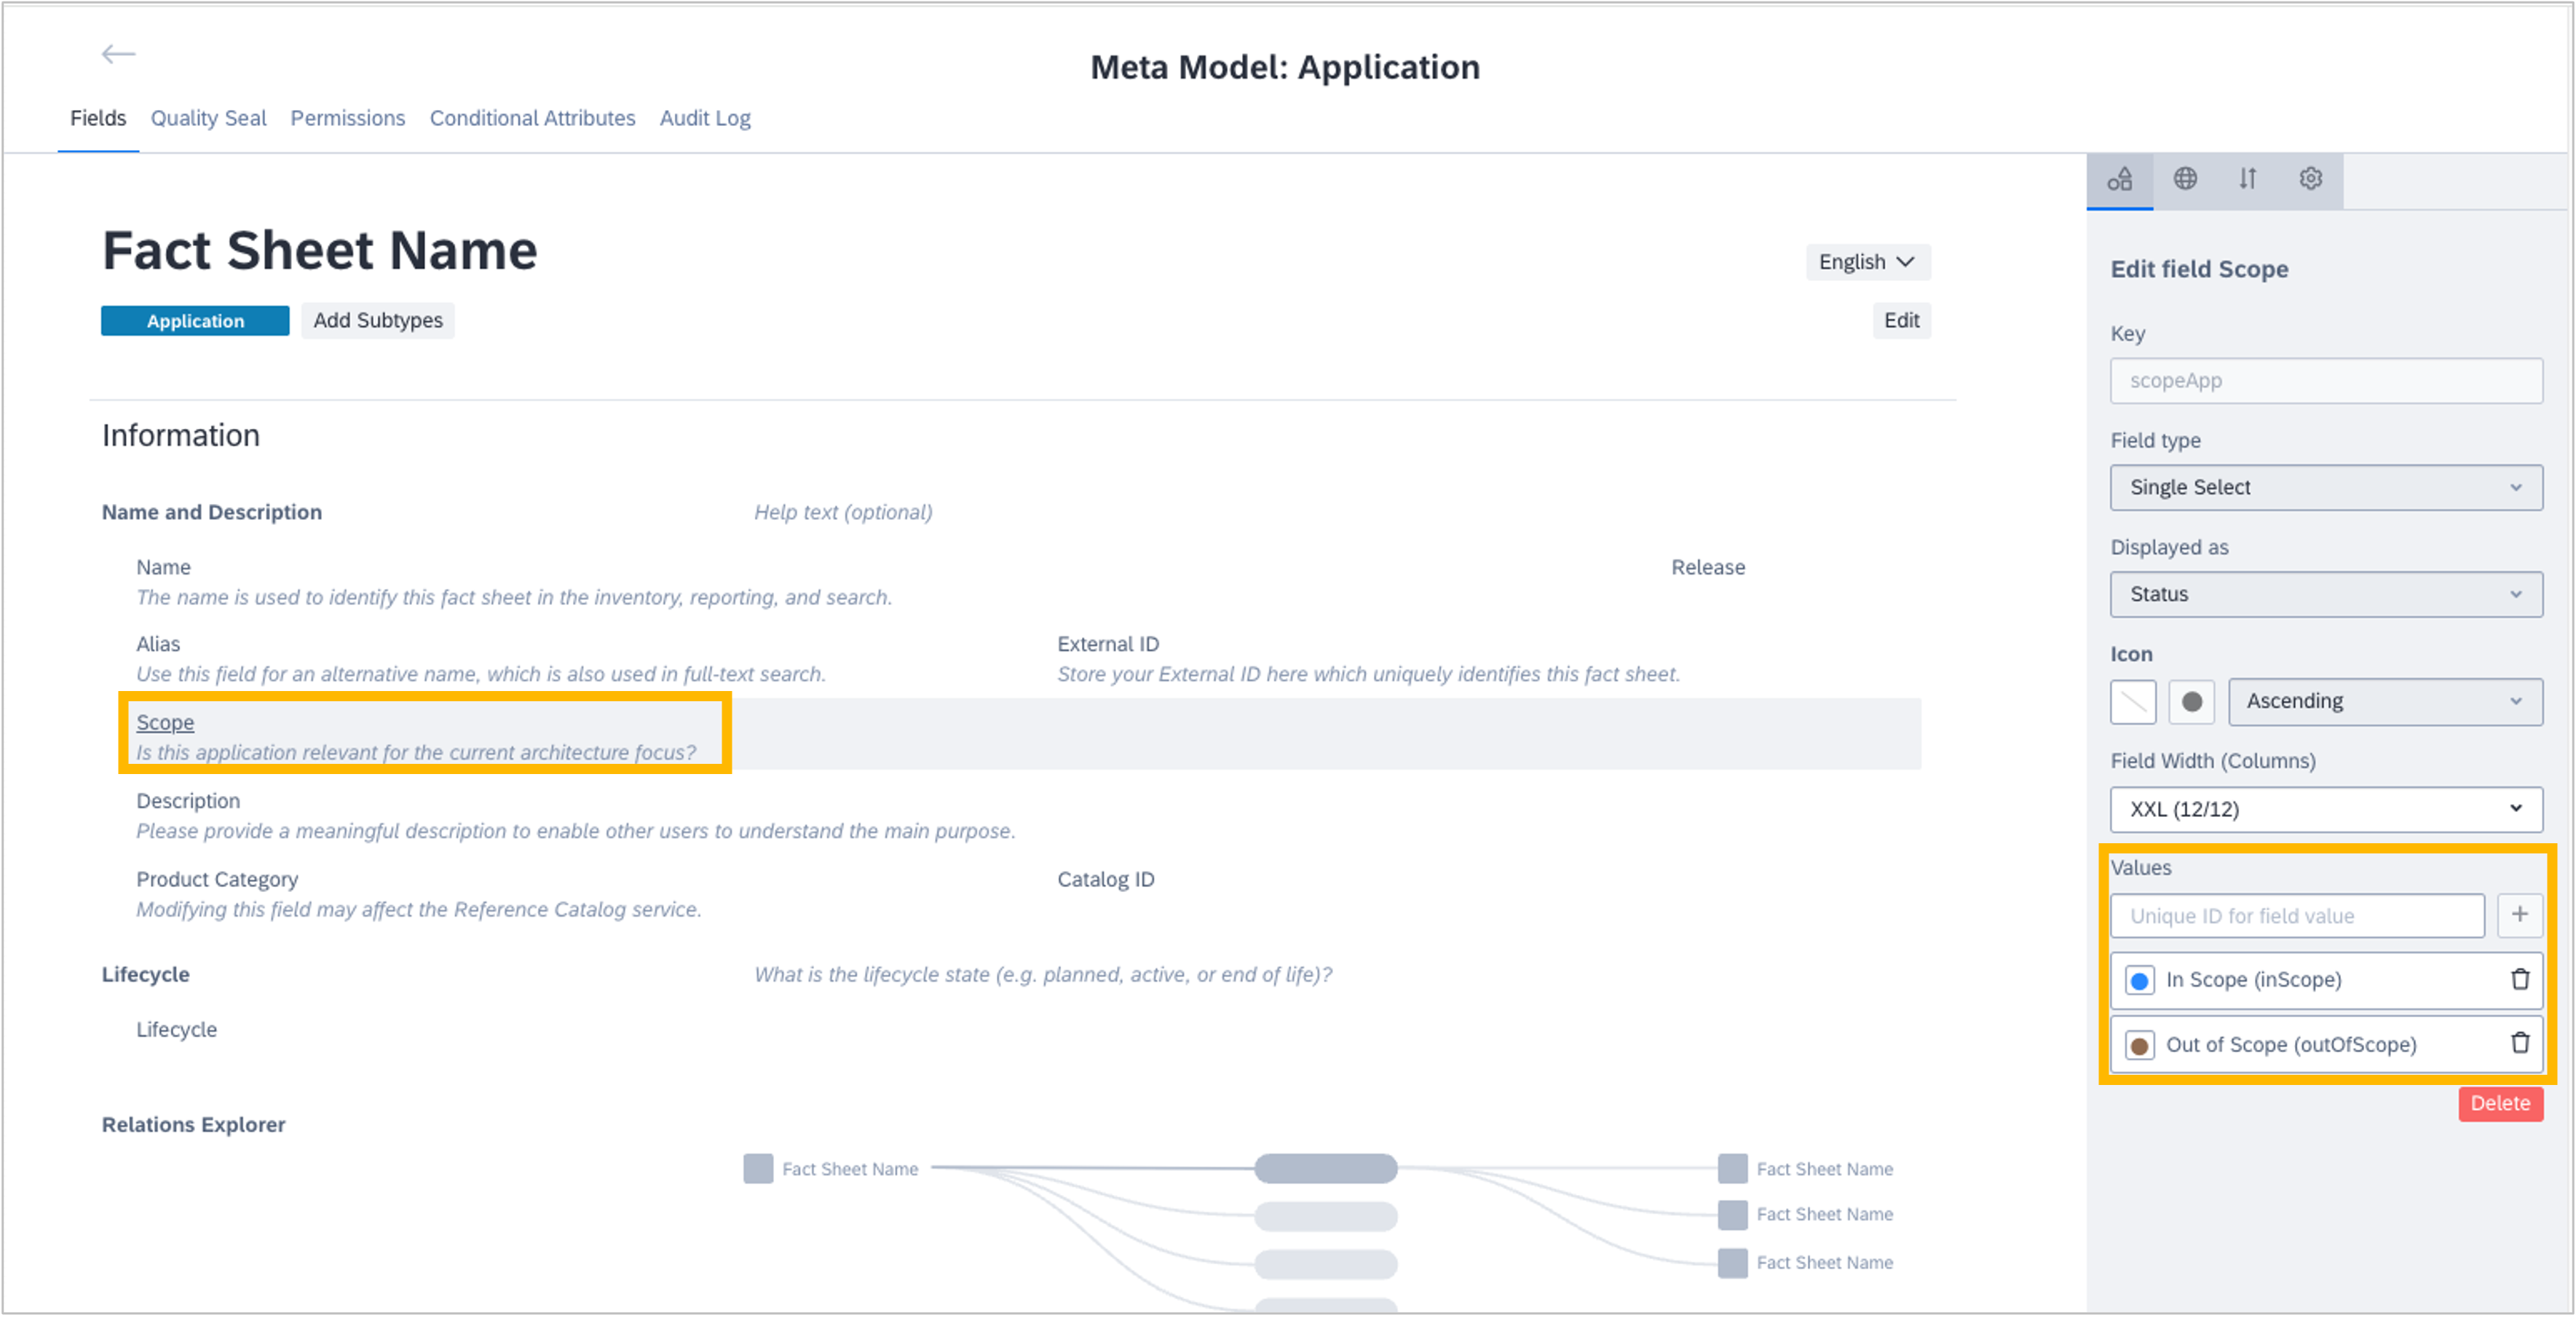Open the Displayed as Status dropdown
2576x1318 pixels.
pyautogui.click(x=2325, y=594)
